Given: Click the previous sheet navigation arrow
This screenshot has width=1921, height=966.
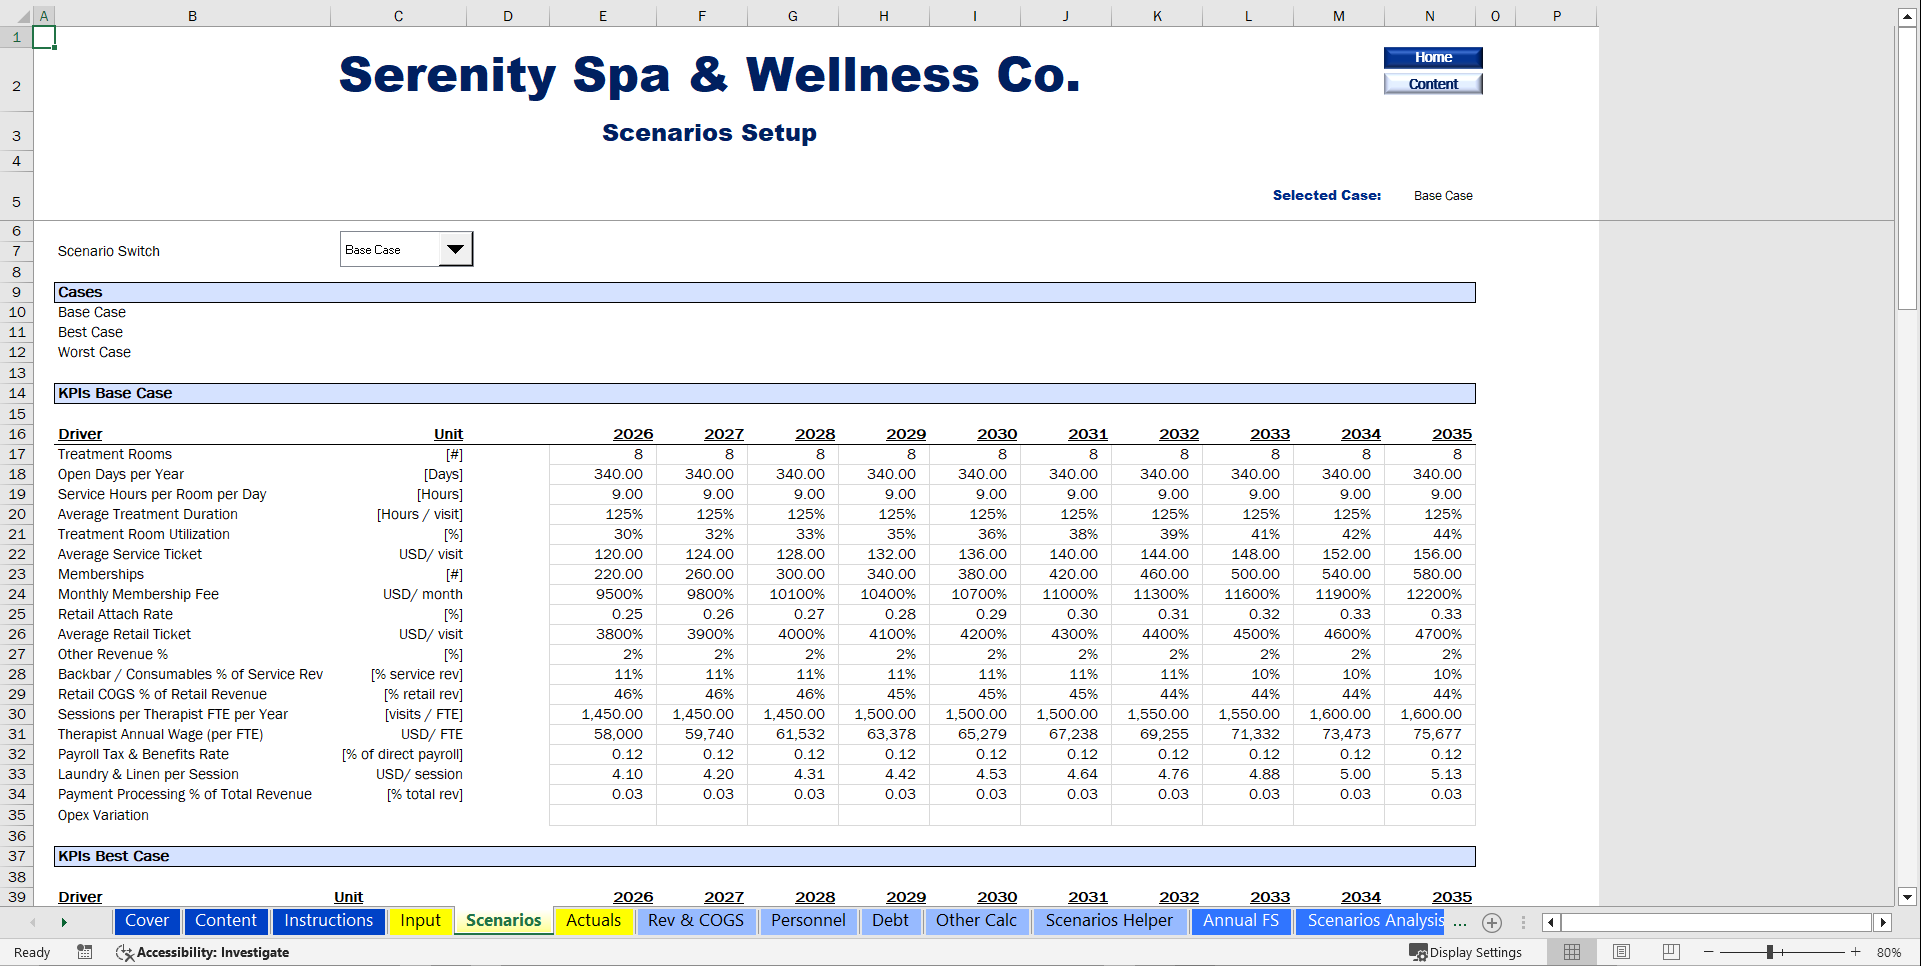Looking at the screenshot, I should (34, 922).
